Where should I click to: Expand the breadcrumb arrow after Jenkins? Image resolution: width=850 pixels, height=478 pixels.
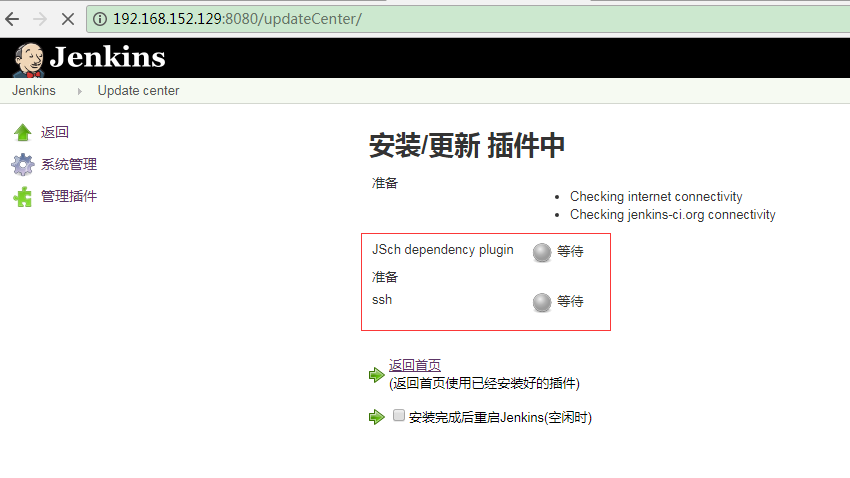tap(80, 91)
